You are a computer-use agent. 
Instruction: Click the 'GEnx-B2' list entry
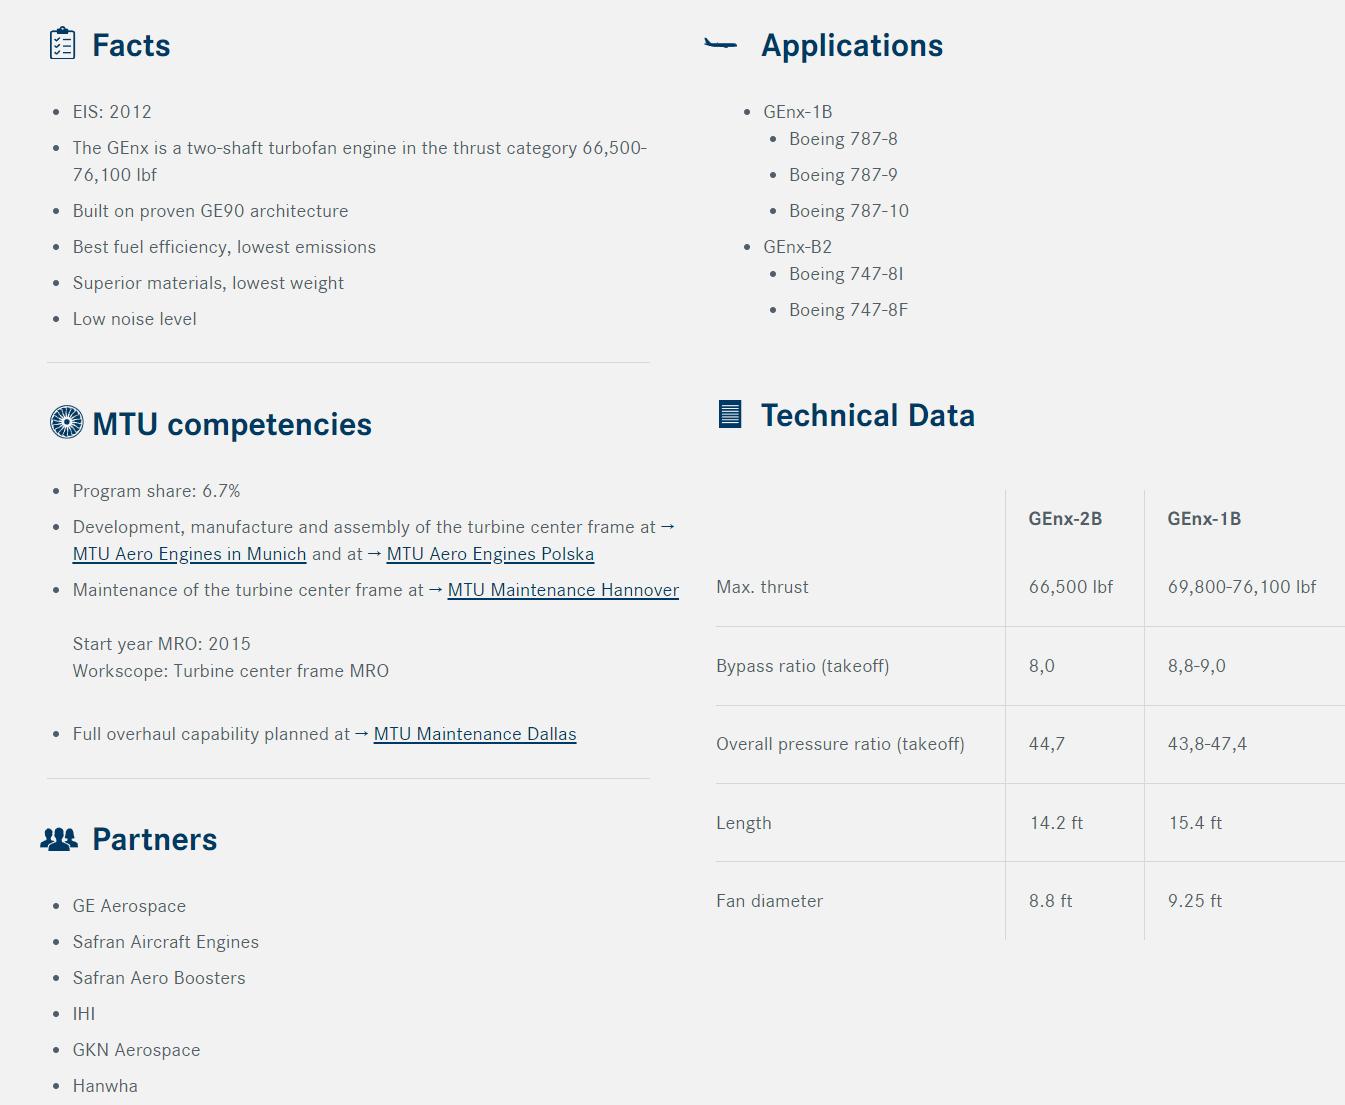coord(797,247)
